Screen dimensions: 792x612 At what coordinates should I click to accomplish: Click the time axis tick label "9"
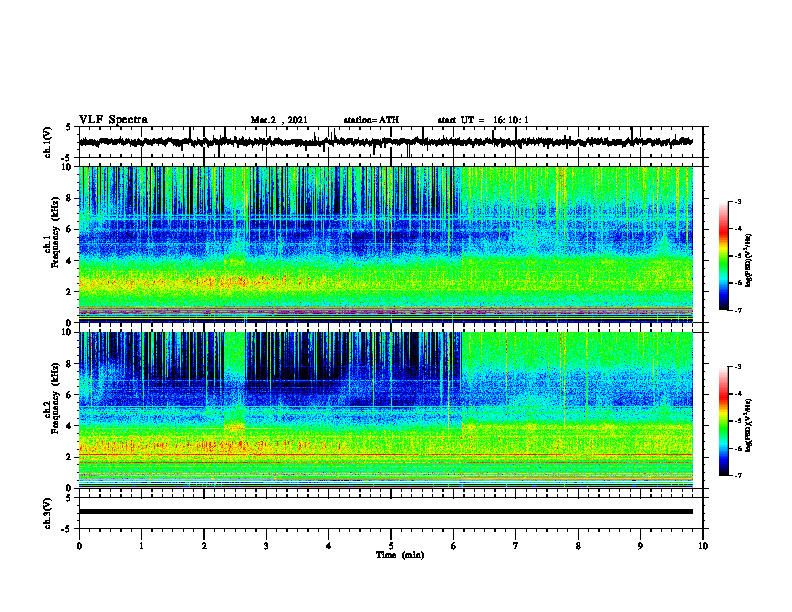[x=640, y=546]
